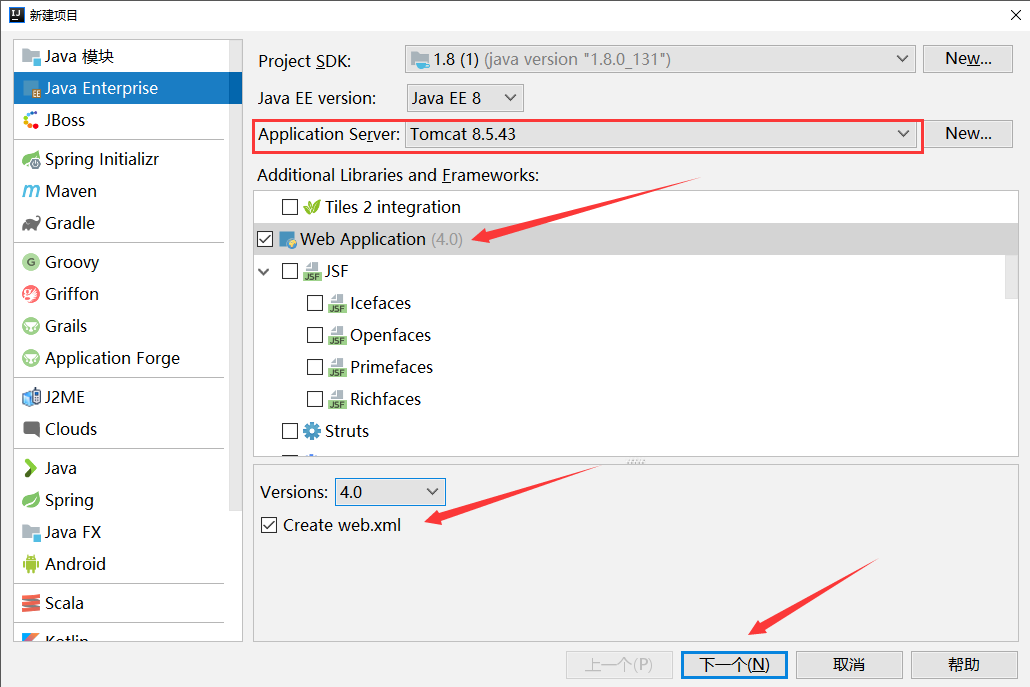Click the frameworks list vertical scrollbar
This screenshot has width=1030, height=687.
[x=1012, y=277]
